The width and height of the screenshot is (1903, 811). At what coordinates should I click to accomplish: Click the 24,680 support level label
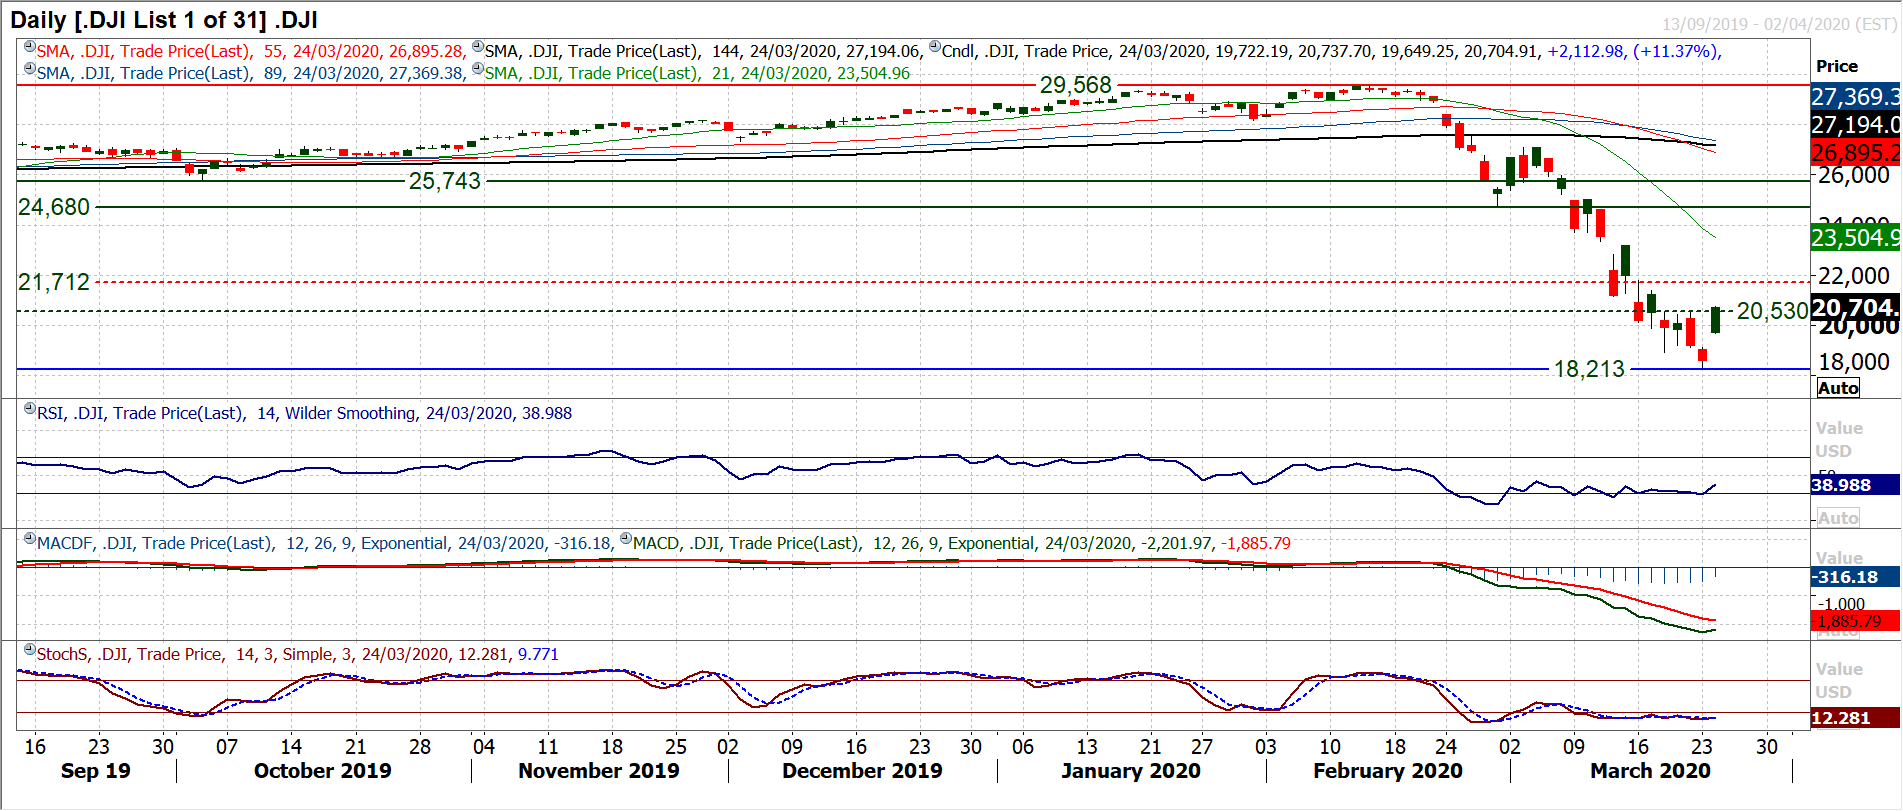click(54, 207)
